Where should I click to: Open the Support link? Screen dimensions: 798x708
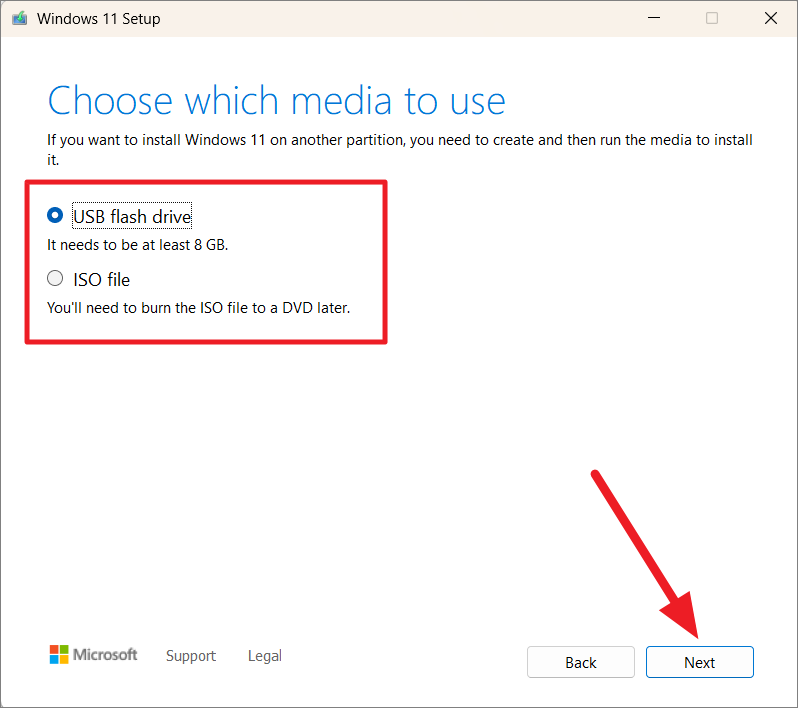click(x=191, y=656)
